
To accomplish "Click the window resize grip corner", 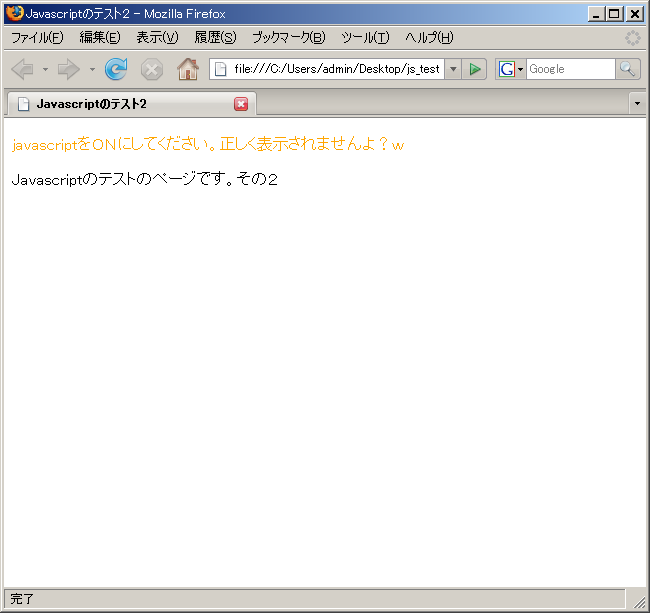I will [639, 601].
